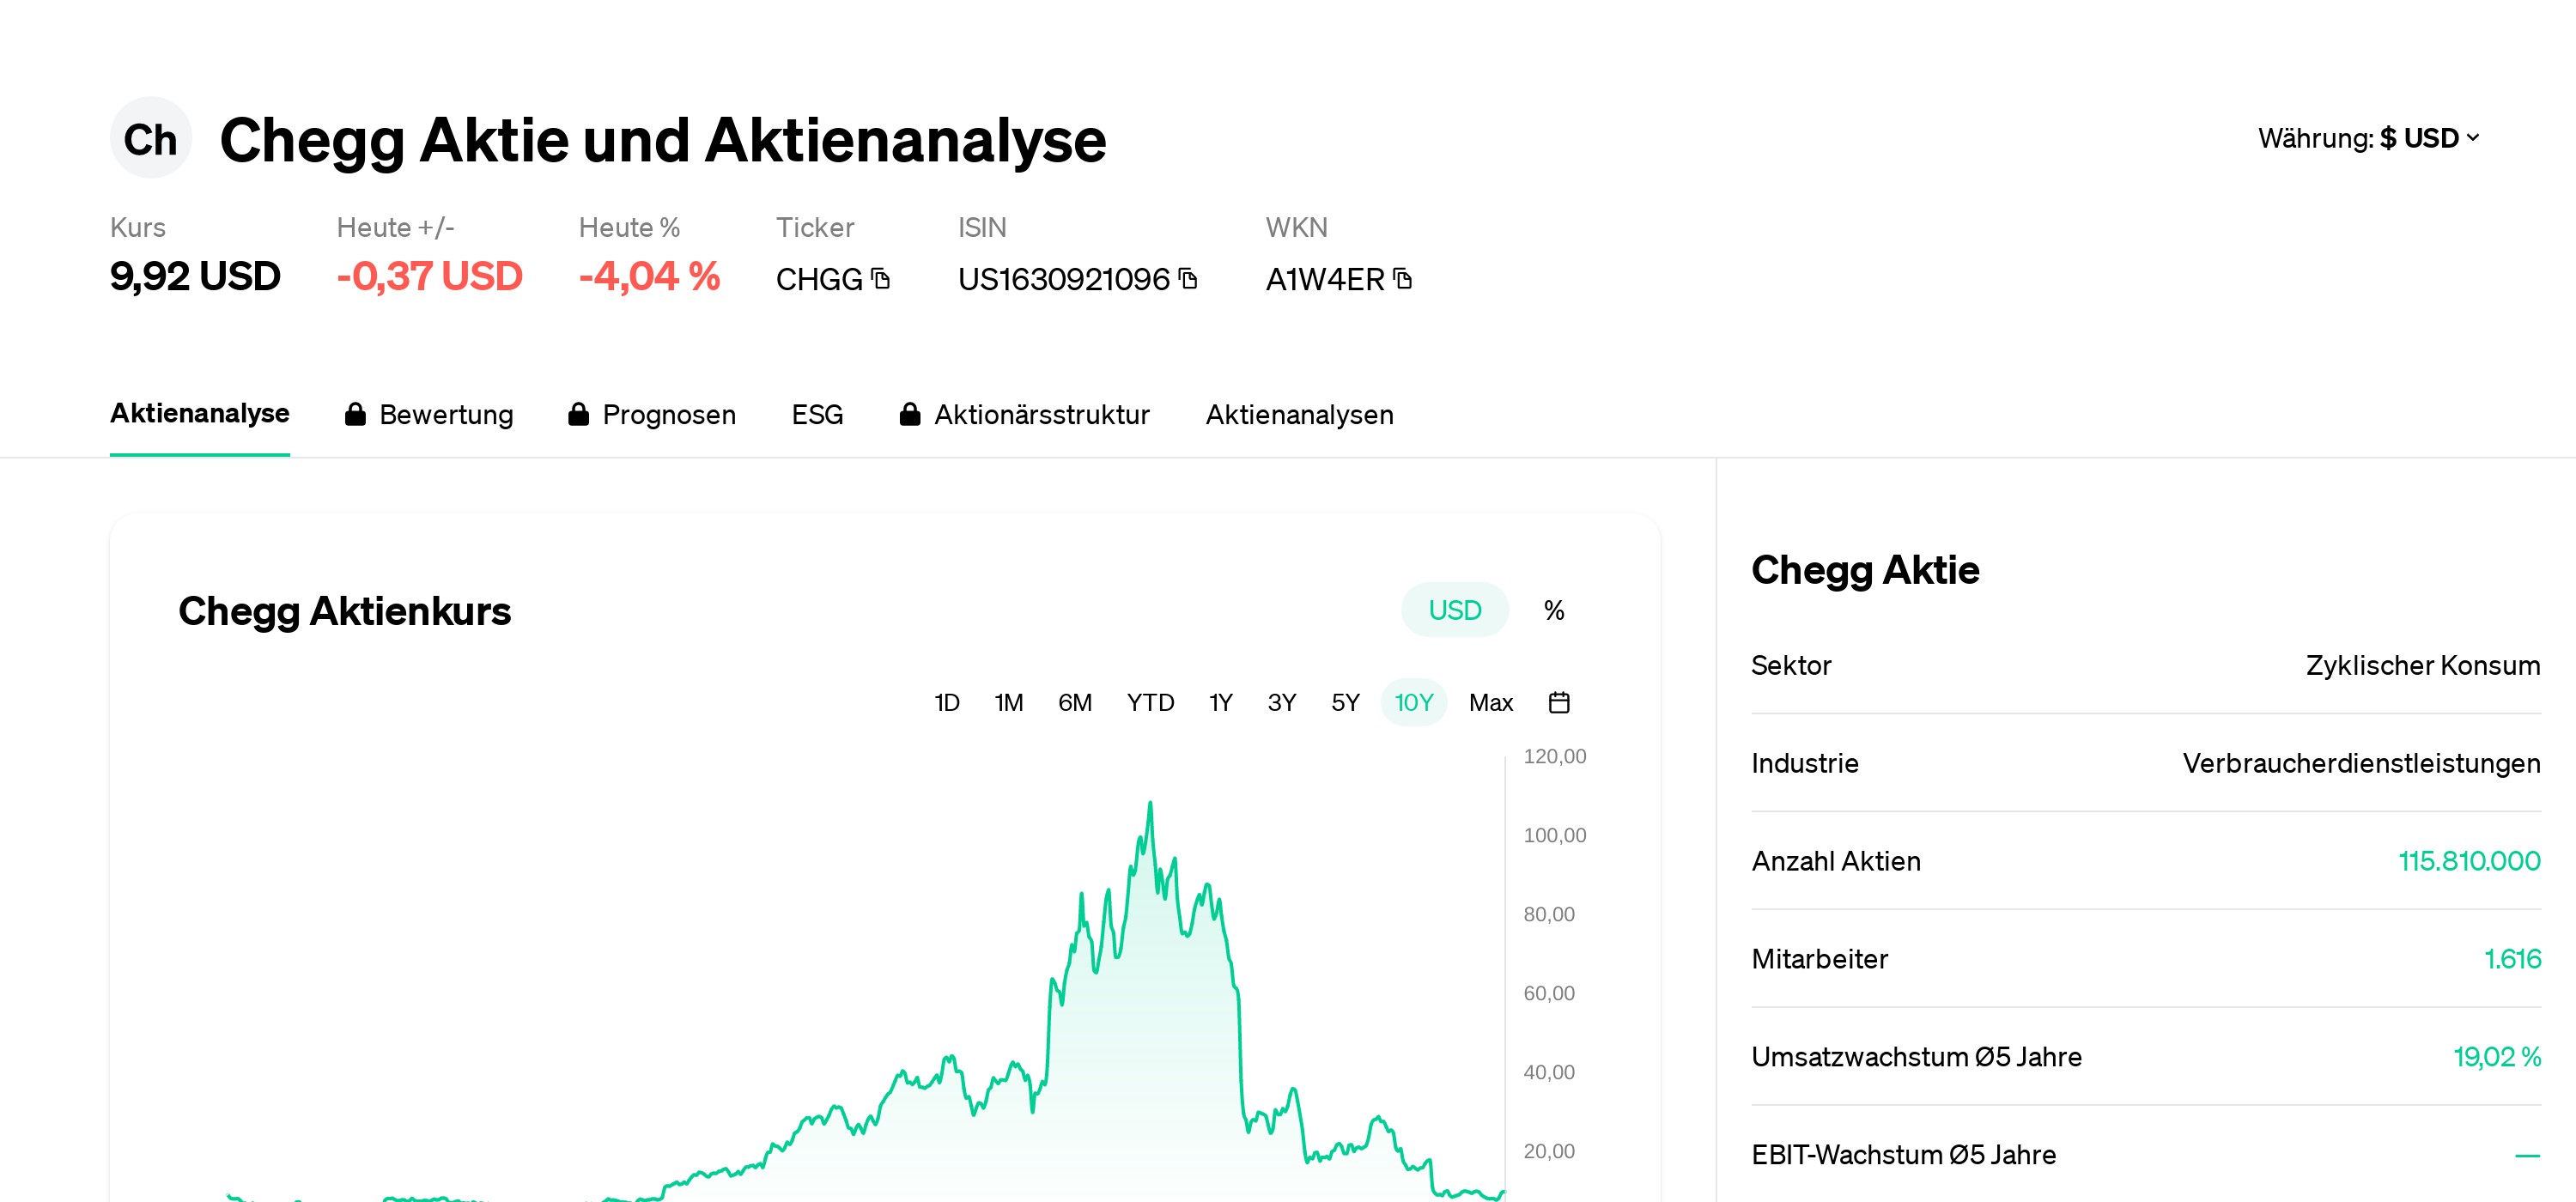The height and width of the screenshot is (1202, 2576).
Task: Switch chart to USD display
Action: click(1454, 610)
